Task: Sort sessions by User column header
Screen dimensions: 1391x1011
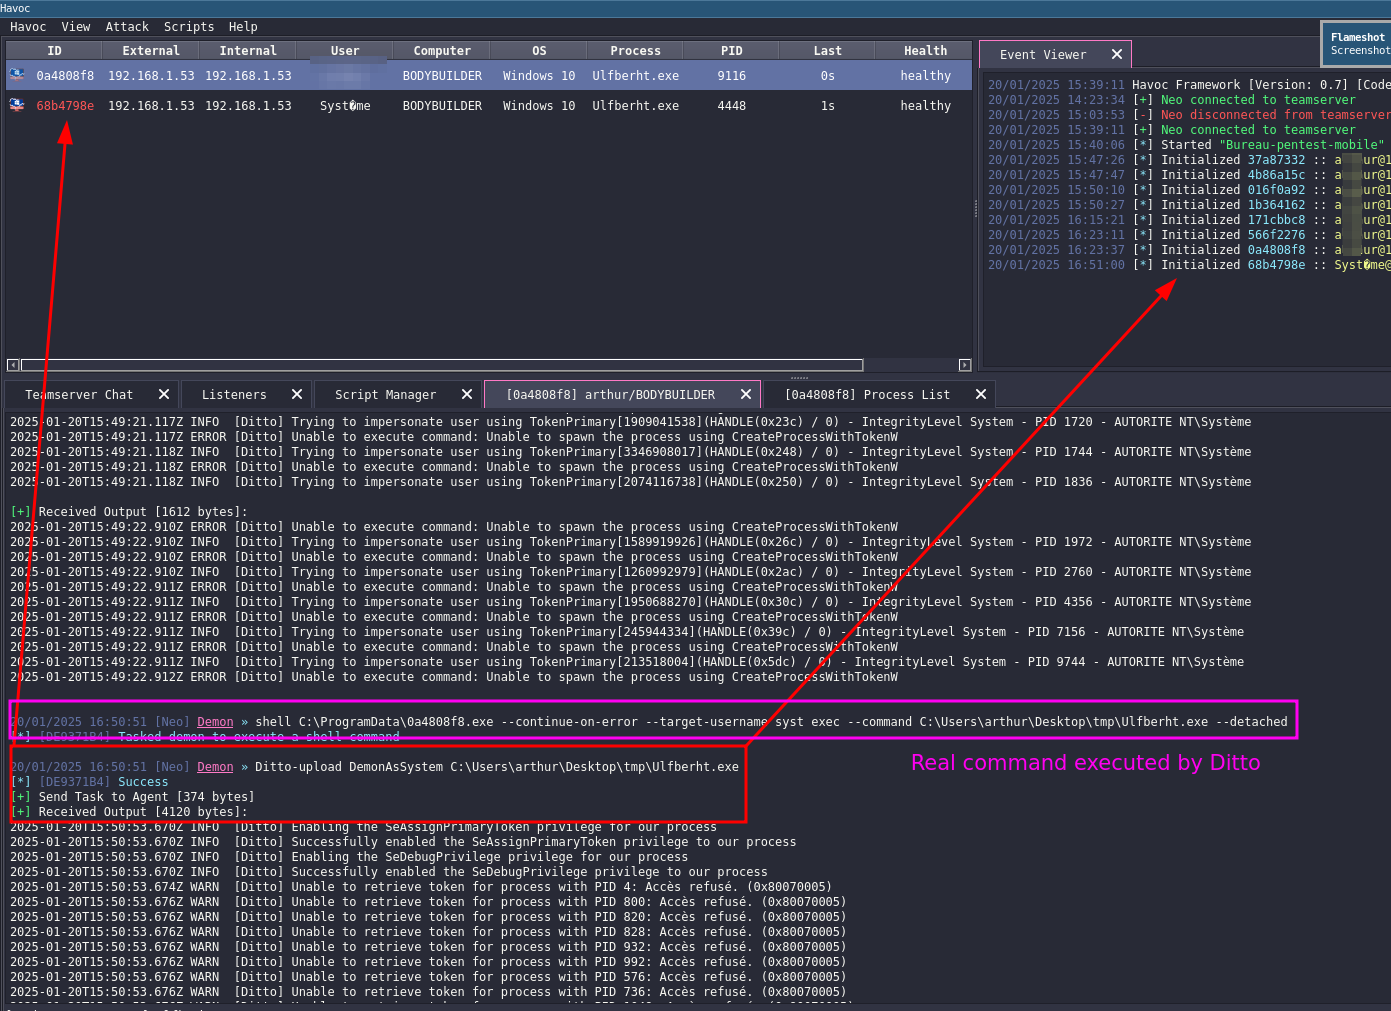Action: pyautogui.click(x=345, y=51)
